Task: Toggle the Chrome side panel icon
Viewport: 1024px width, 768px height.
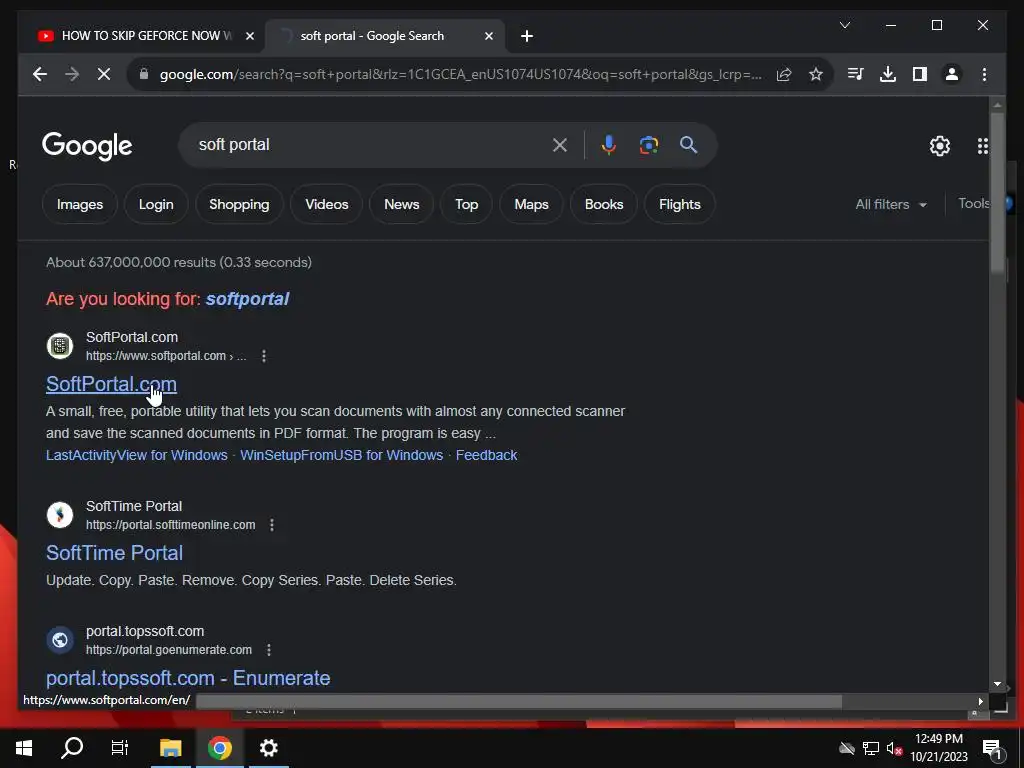Action: coord(920,74)
